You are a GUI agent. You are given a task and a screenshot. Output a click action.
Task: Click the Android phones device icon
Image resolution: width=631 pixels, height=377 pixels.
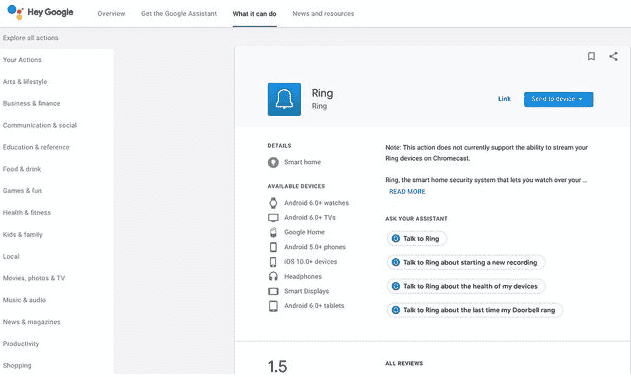coord(273,247)
